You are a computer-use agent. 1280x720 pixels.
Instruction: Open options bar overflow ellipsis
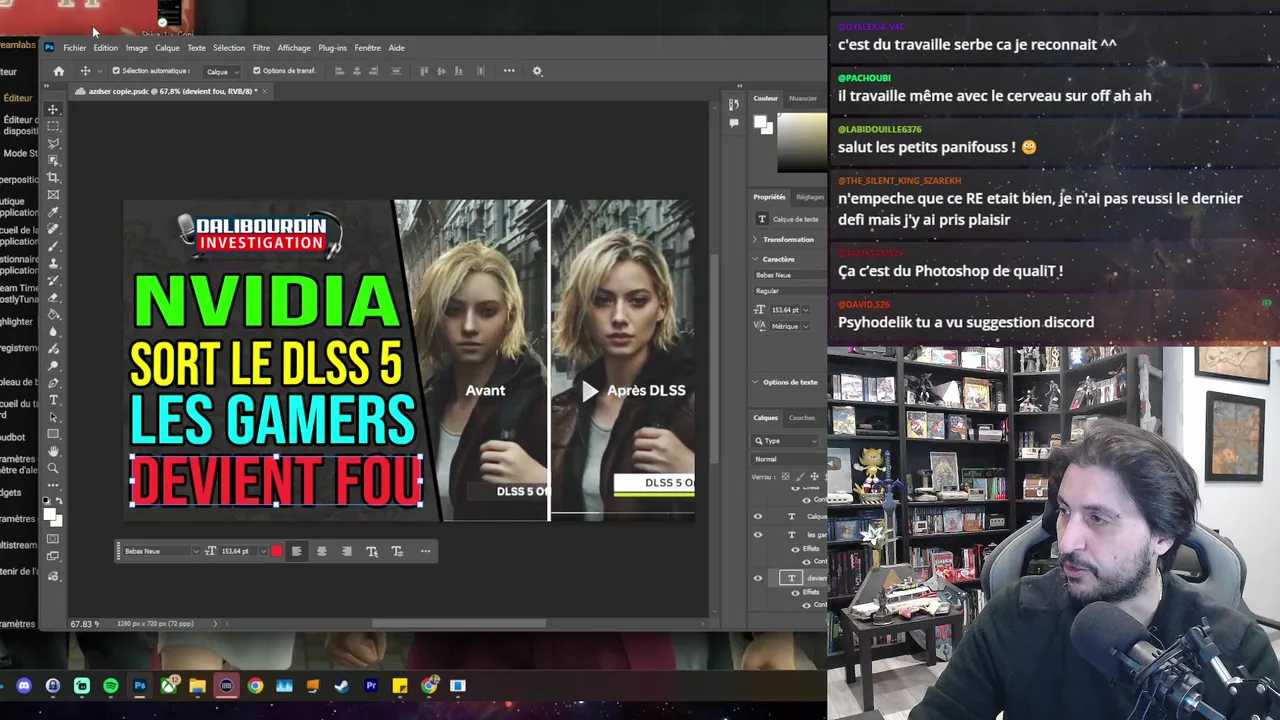click(509, 71)
